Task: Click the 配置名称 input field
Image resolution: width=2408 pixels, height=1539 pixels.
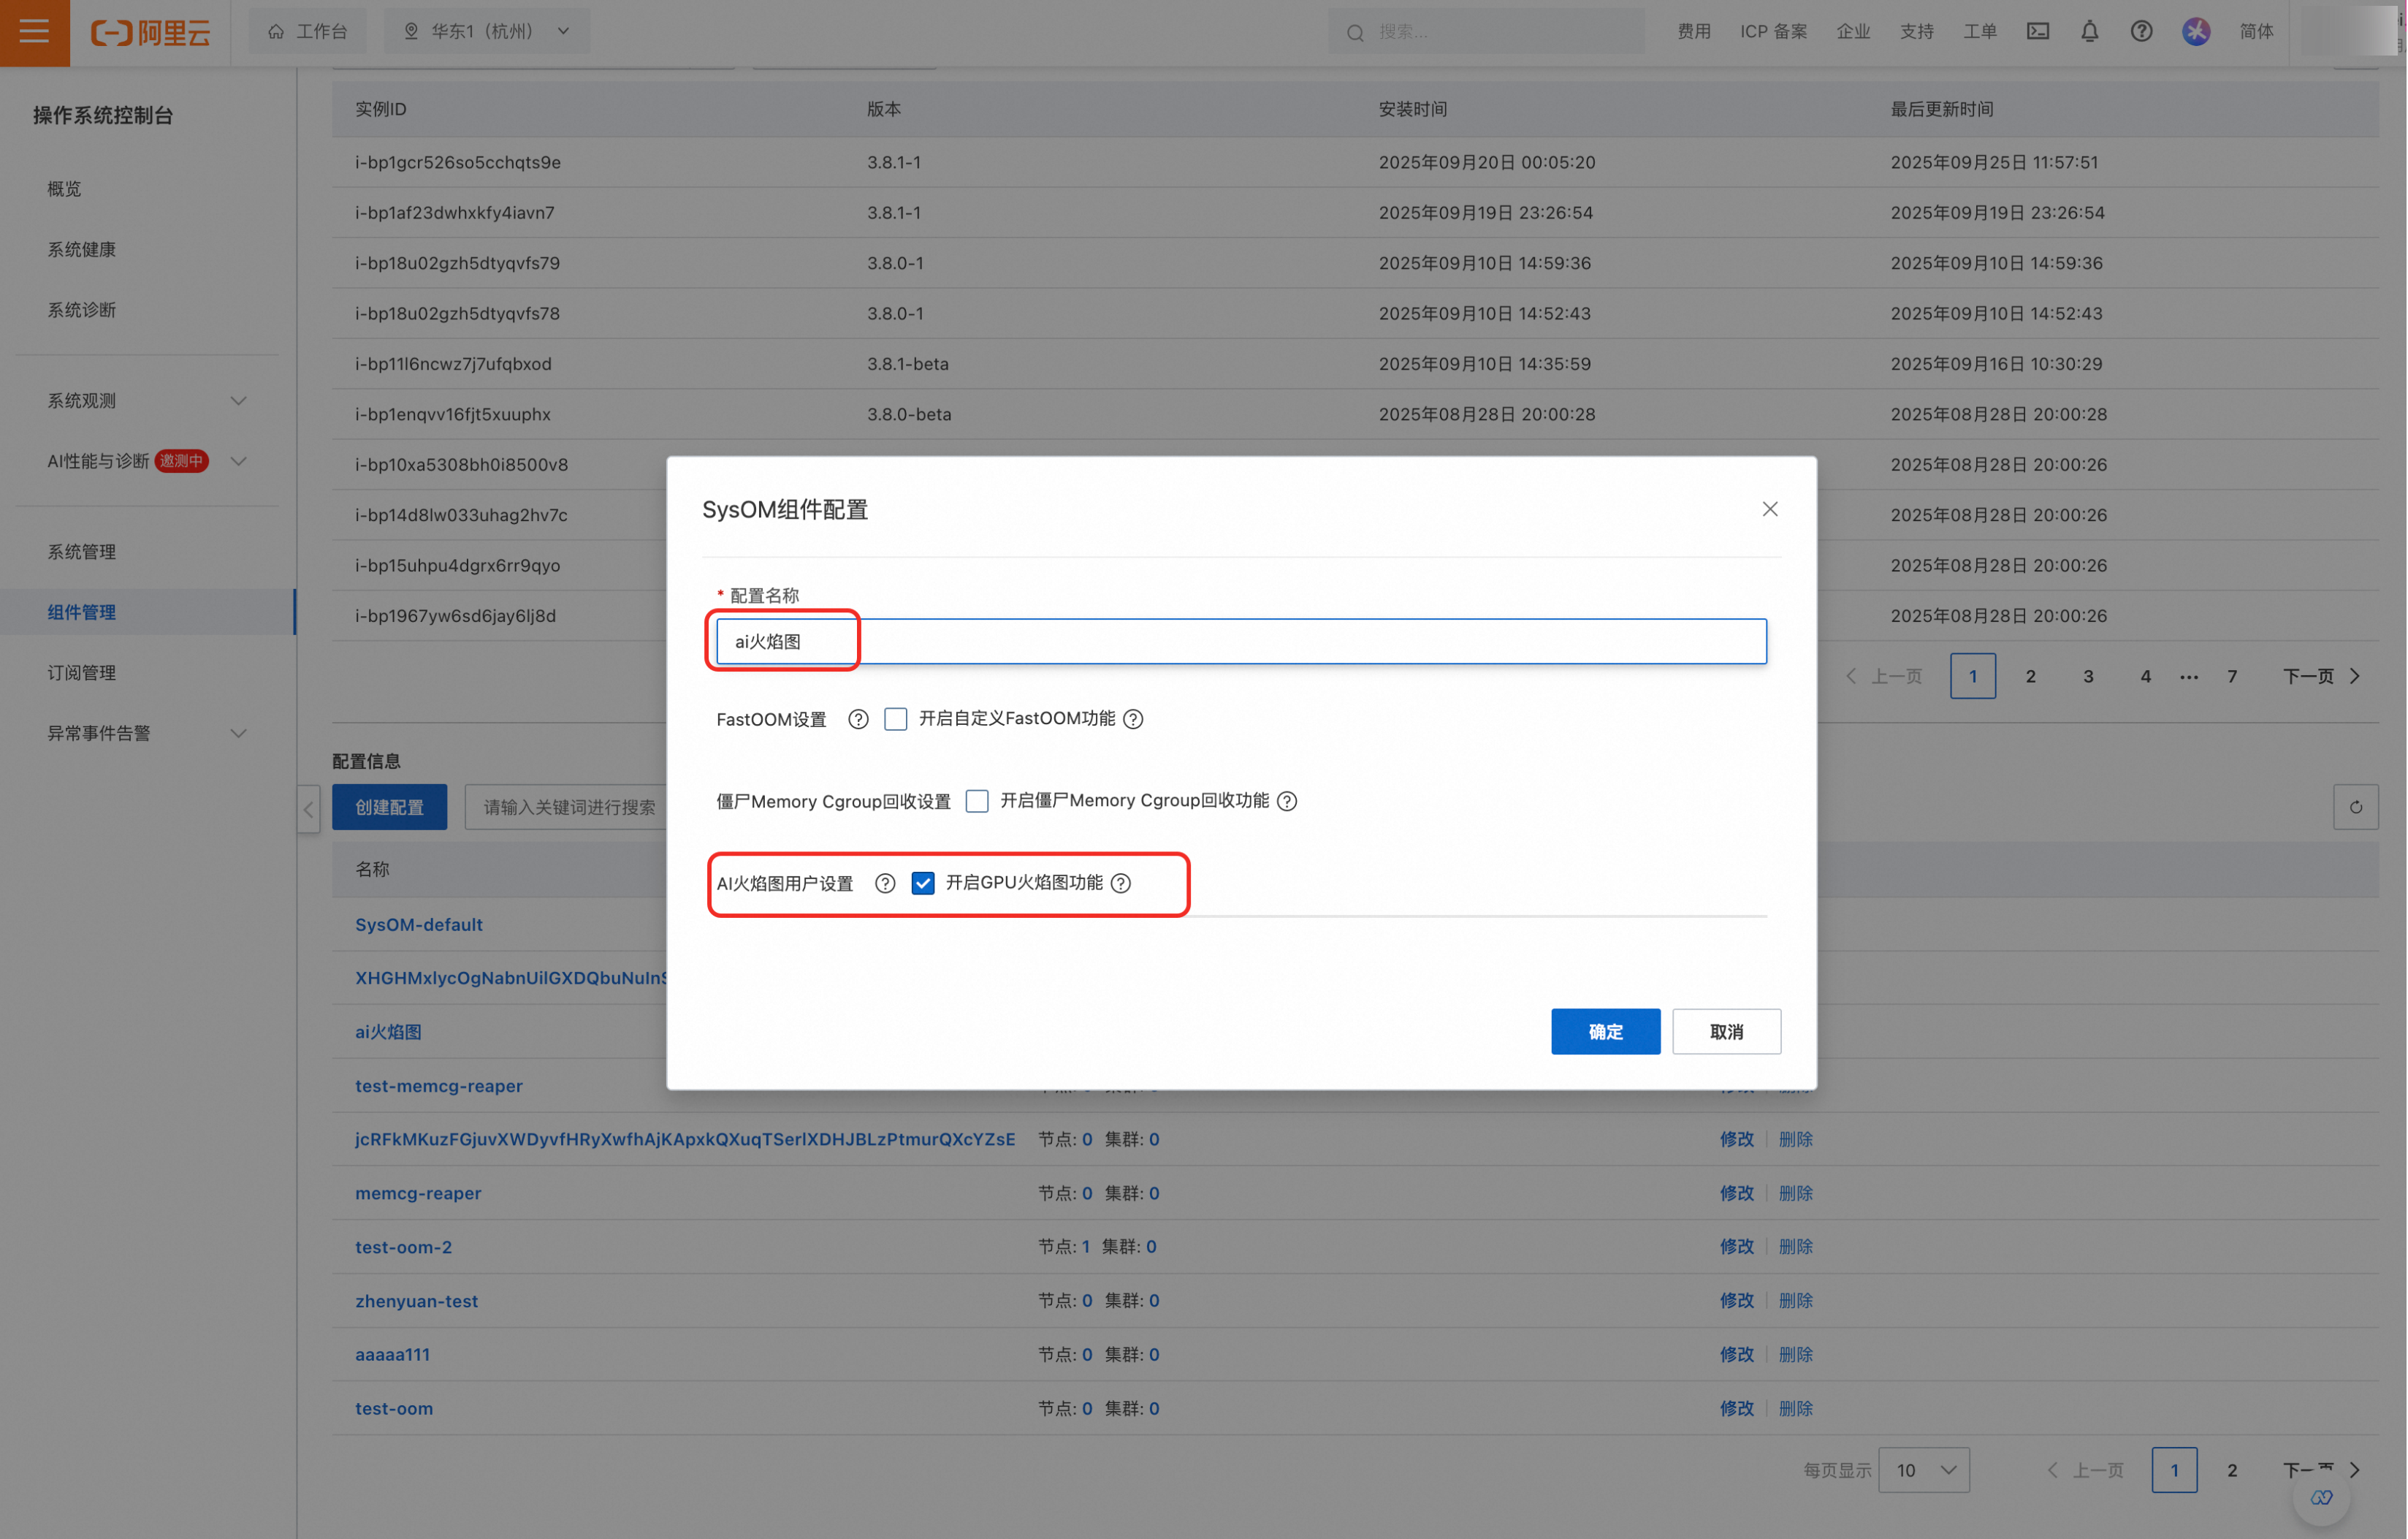Action: tap(1240, 641)
